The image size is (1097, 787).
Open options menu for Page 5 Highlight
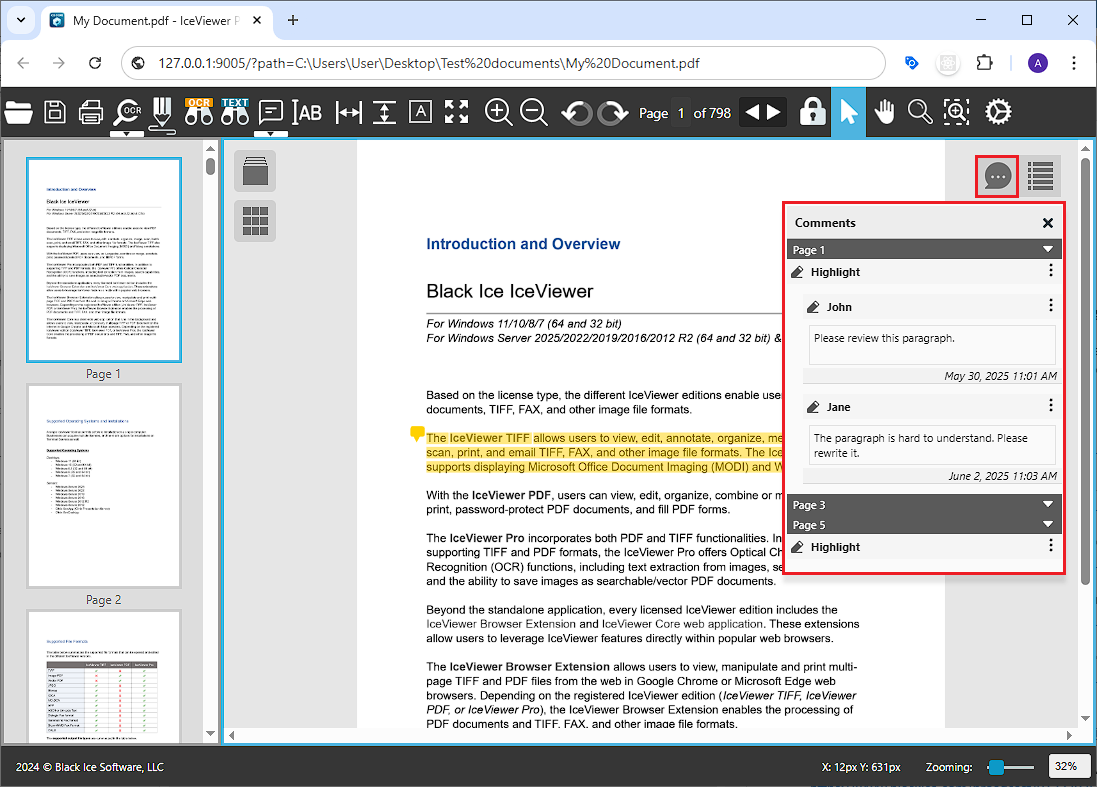tap(1050, 546)
